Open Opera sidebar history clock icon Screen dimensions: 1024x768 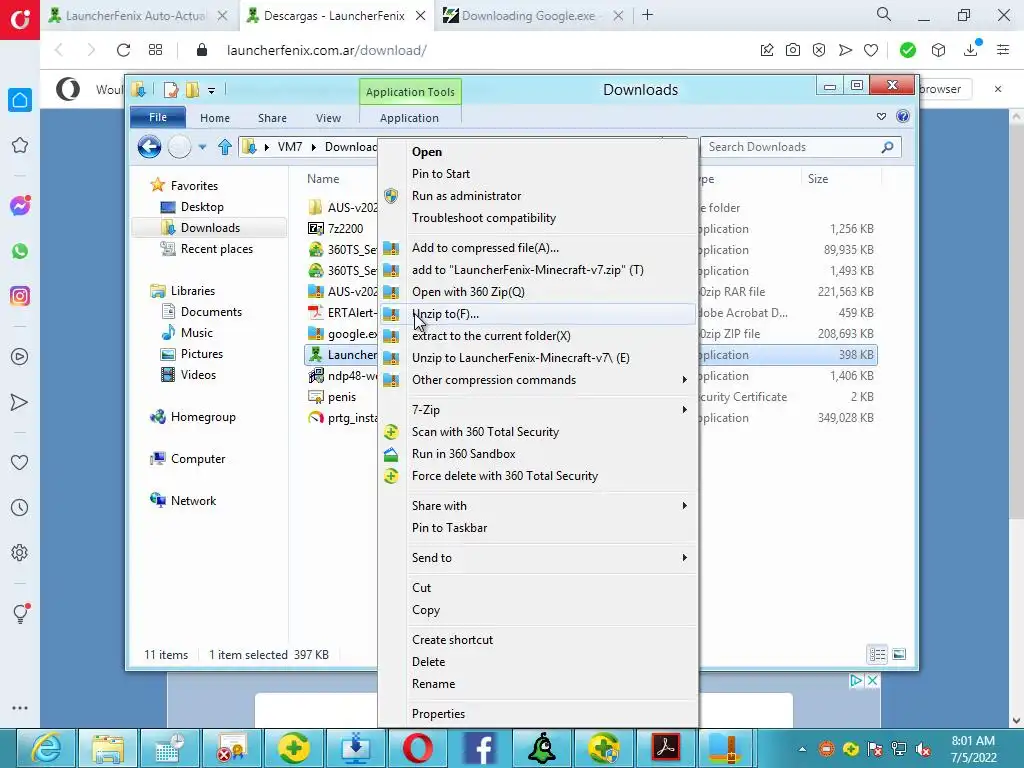(20, 507)
